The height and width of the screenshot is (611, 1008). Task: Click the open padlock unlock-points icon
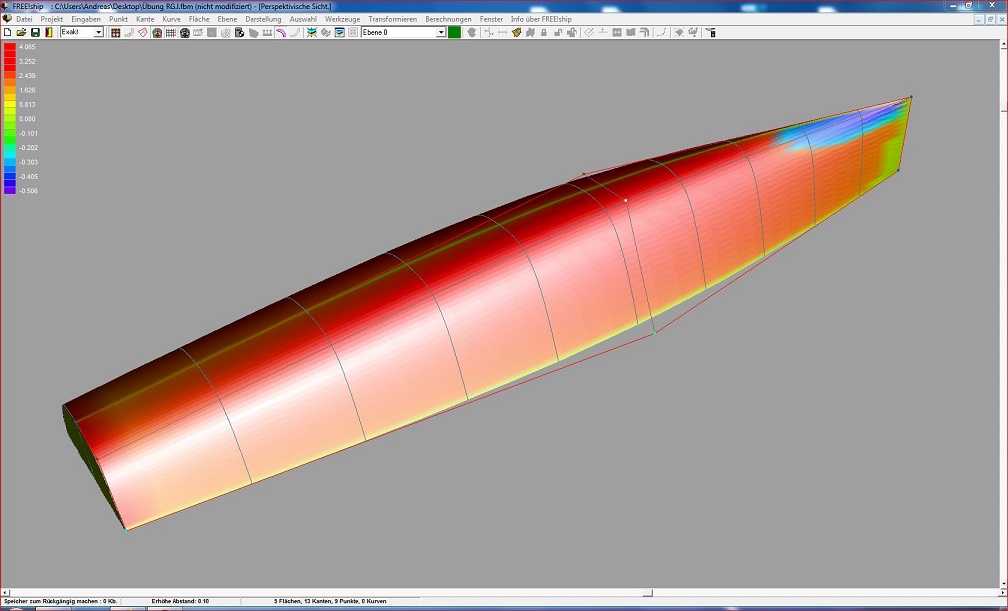tap(557, 33)
